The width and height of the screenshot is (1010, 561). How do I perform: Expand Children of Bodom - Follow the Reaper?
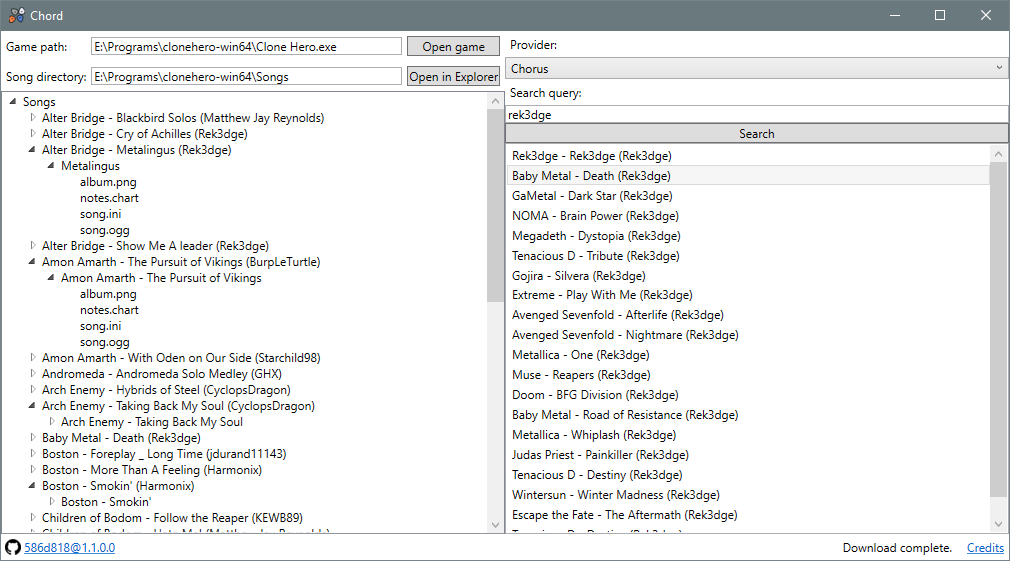click(32, 517)
